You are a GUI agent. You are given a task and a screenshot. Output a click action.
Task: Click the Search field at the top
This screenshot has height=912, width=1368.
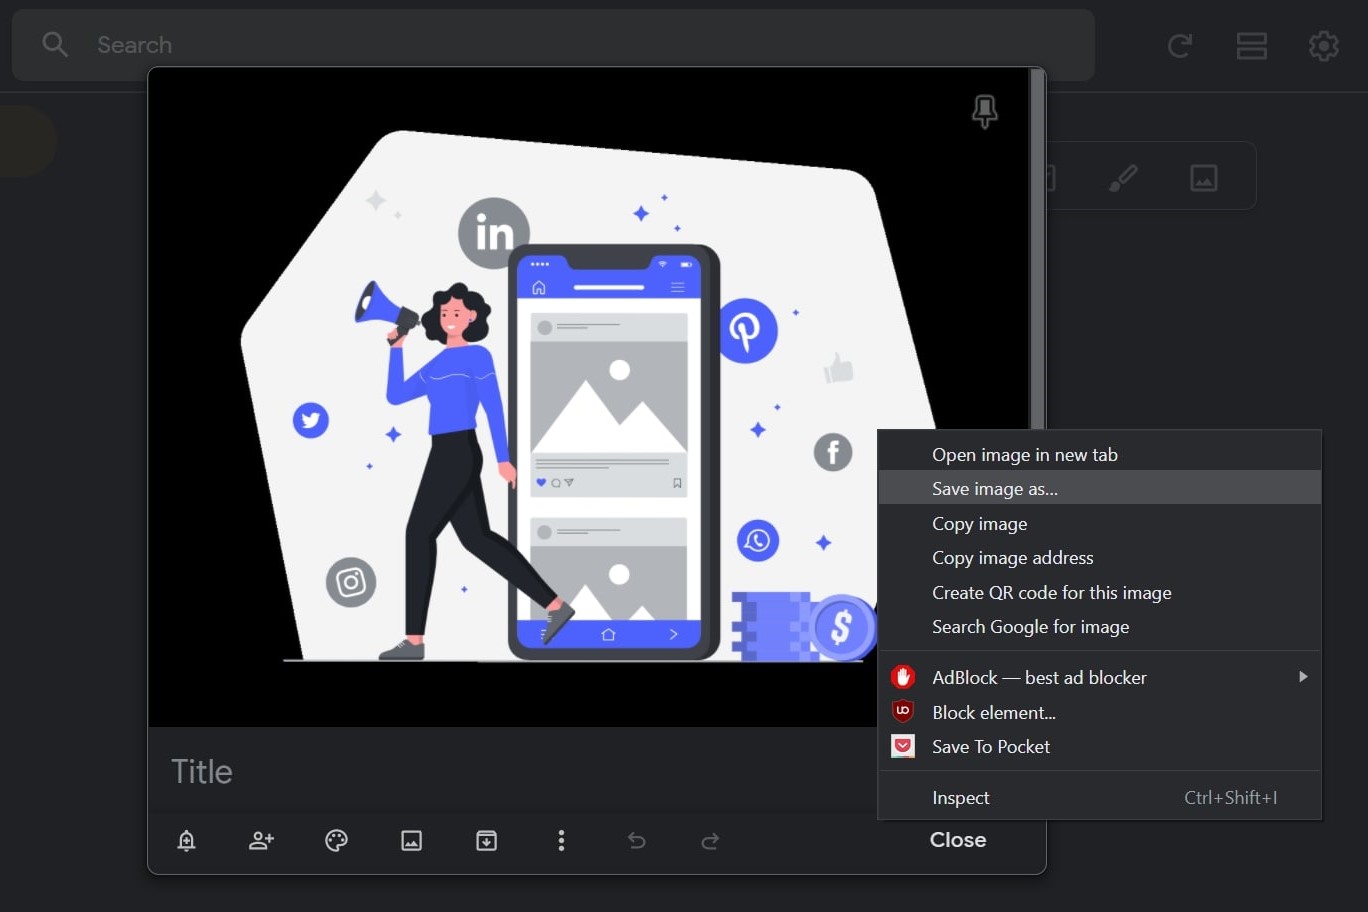[553, 45]
